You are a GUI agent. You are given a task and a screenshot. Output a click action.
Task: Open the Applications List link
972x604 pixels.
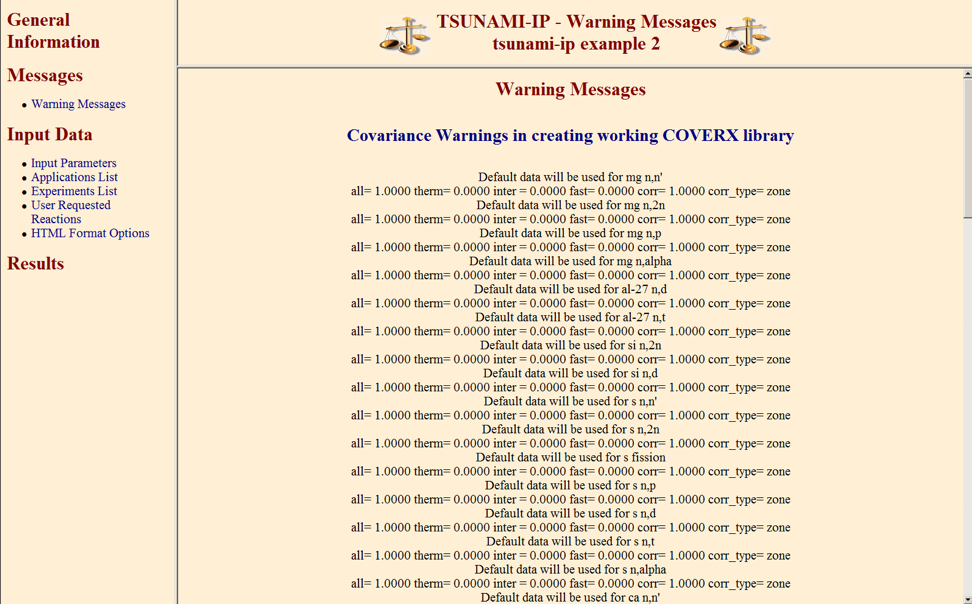(x=74, y=177)
